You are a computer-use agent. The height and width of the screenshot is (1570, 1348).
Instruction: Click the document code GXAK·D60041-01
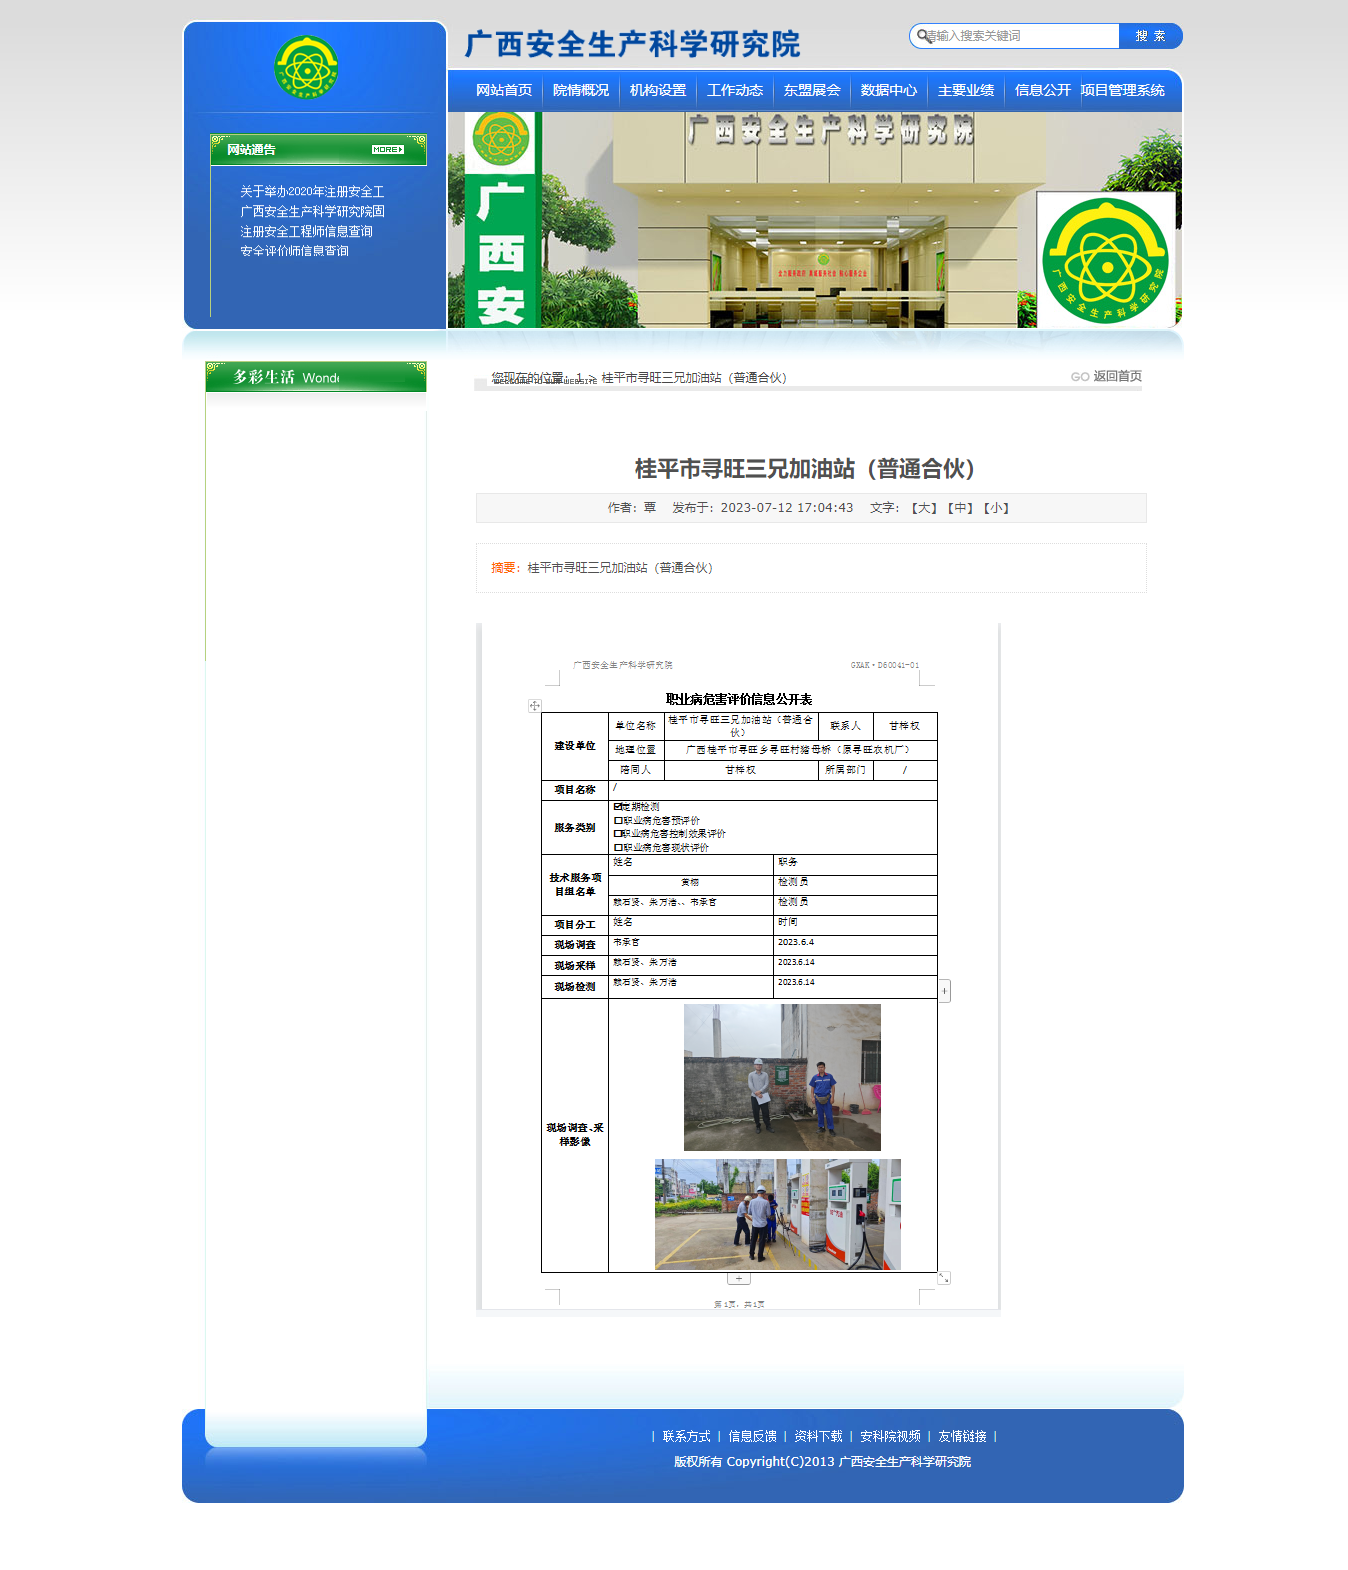885,665
